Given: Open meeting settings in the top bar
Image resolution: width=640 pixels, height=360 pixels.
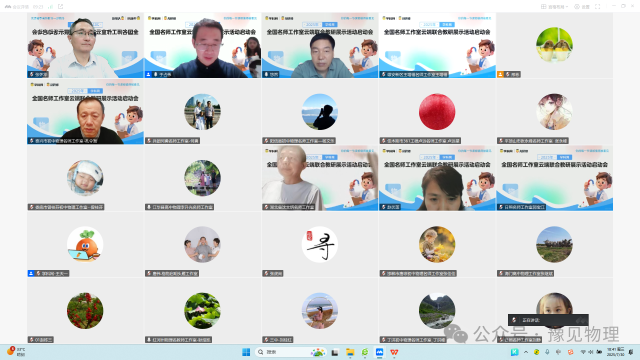Looking at the screenshot, I should click(x=582, y=7).
